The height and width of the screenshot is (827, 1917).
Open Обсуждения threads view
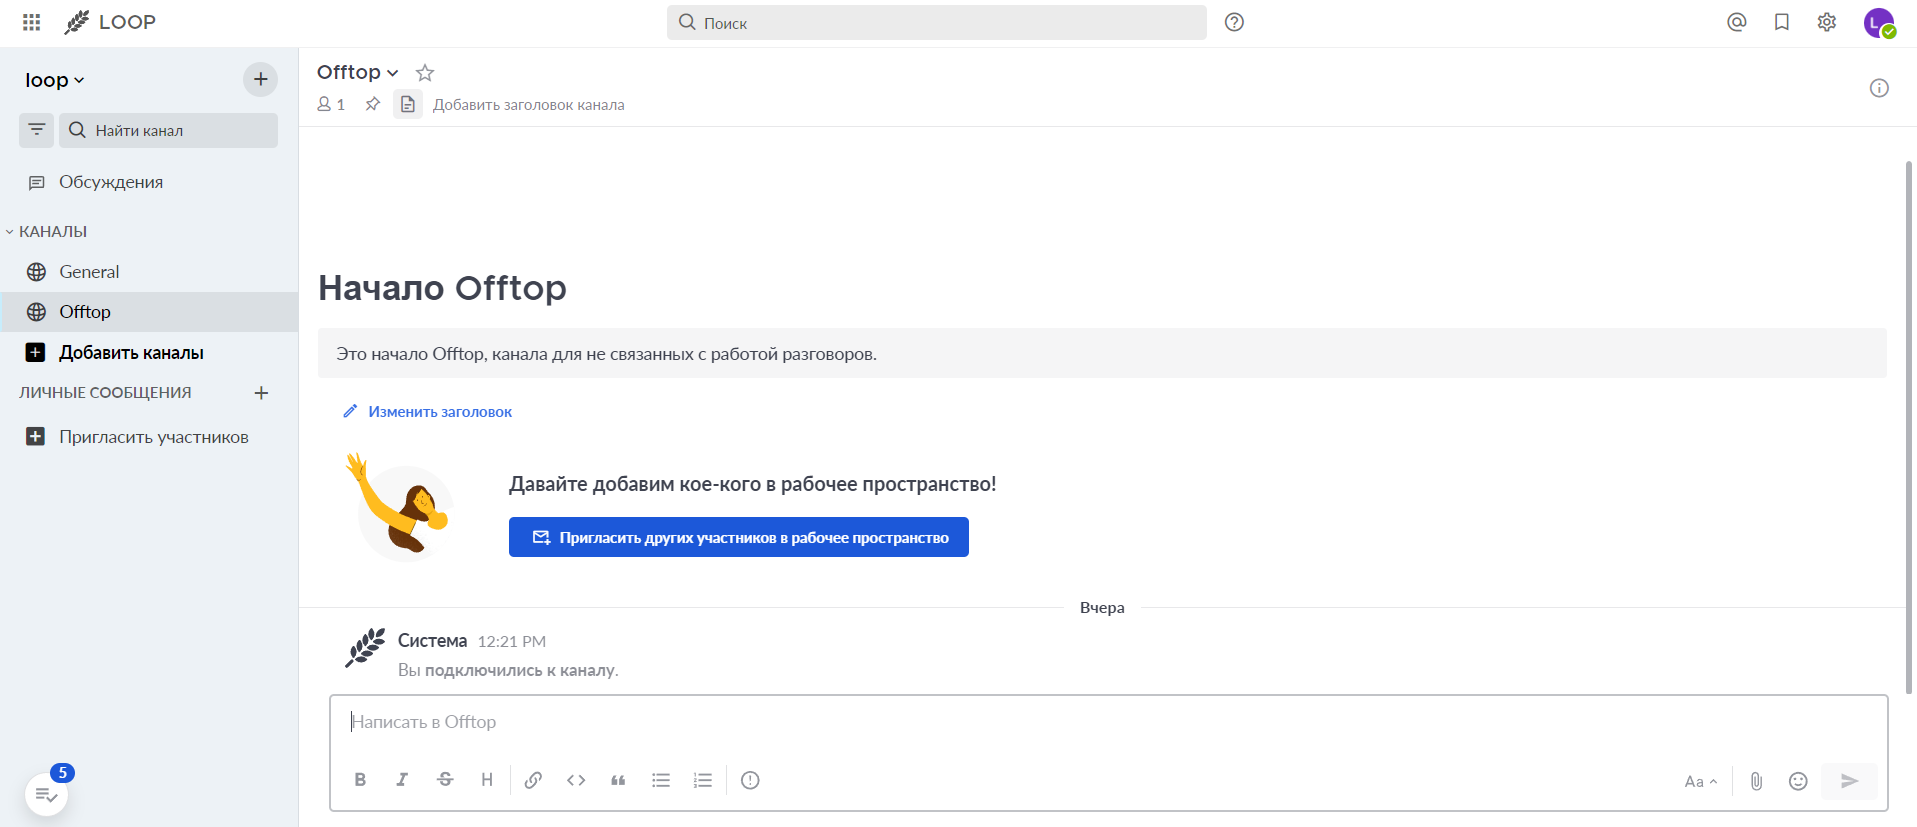click(x=149, y=182)
